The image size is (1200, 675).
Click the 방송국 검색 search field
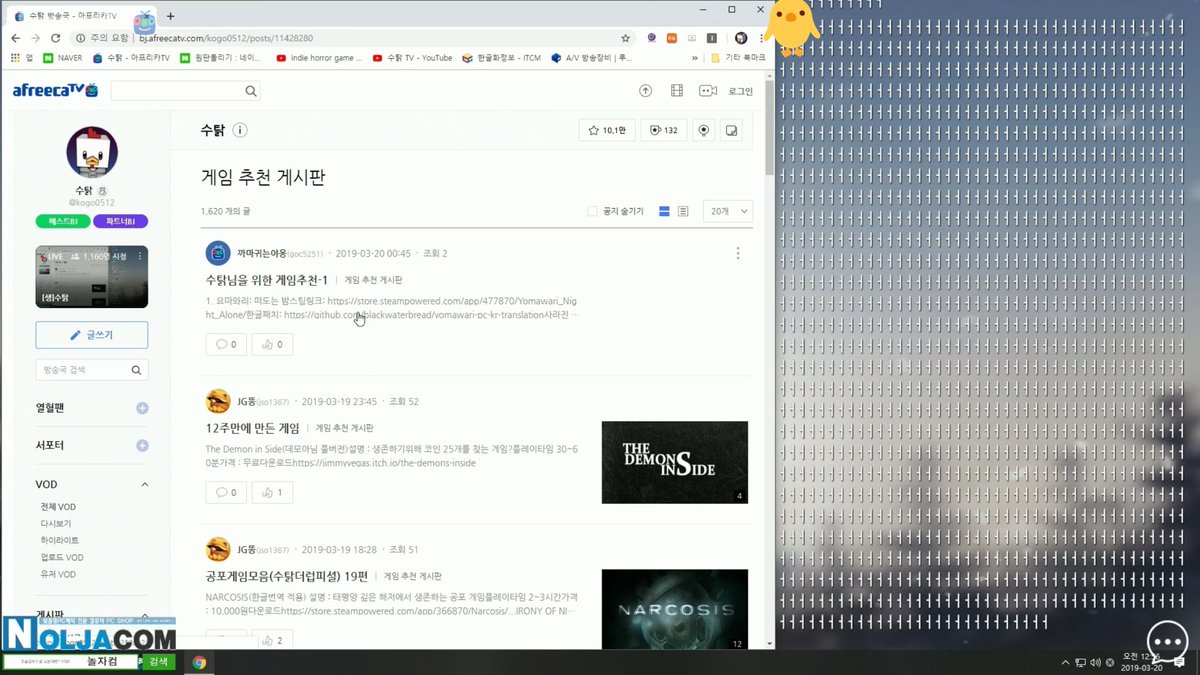click(92, 370)
